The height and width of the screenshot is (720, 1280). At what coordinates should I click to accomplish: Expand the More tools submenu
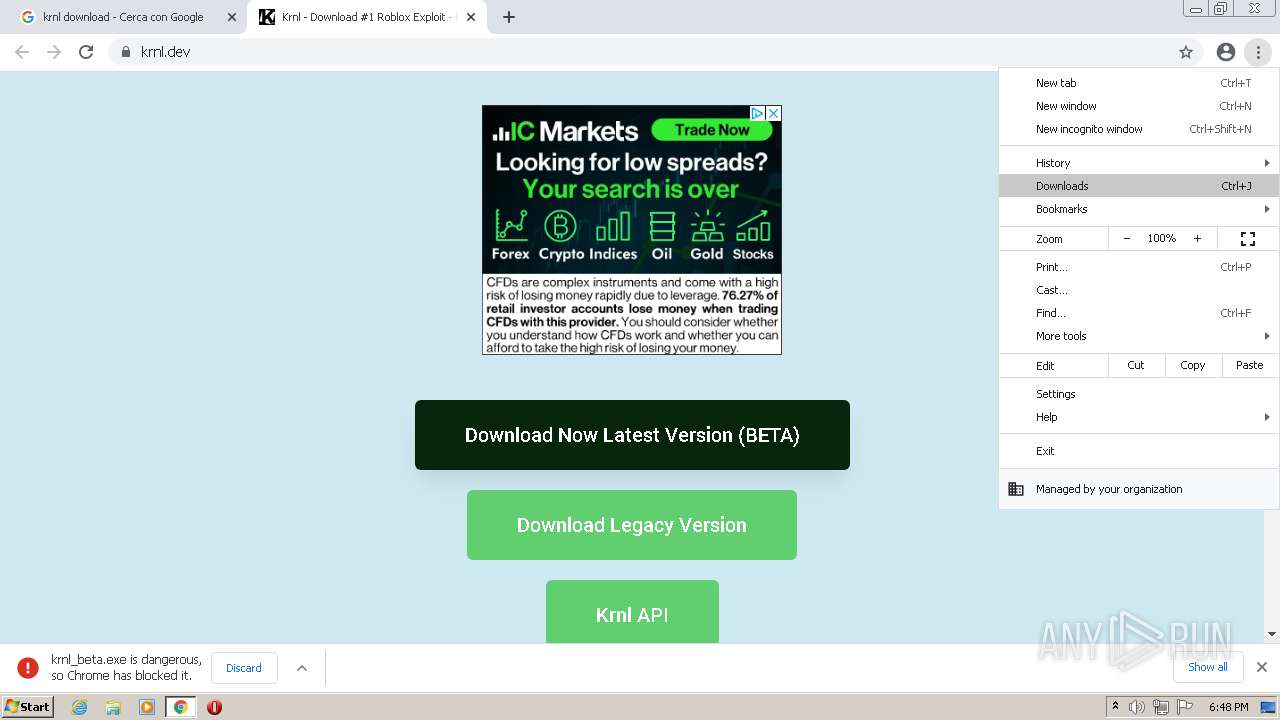(x=1139, y=336)
